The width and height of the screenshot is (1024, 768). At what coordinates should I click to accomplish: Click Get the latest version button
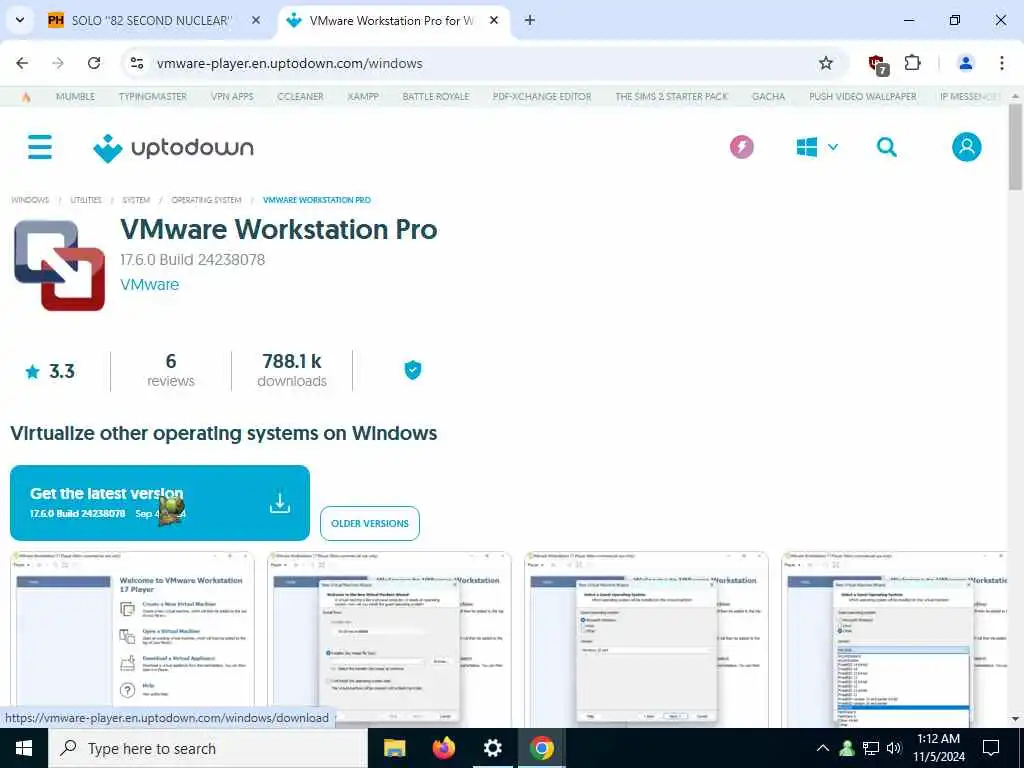tap(160, 503)
